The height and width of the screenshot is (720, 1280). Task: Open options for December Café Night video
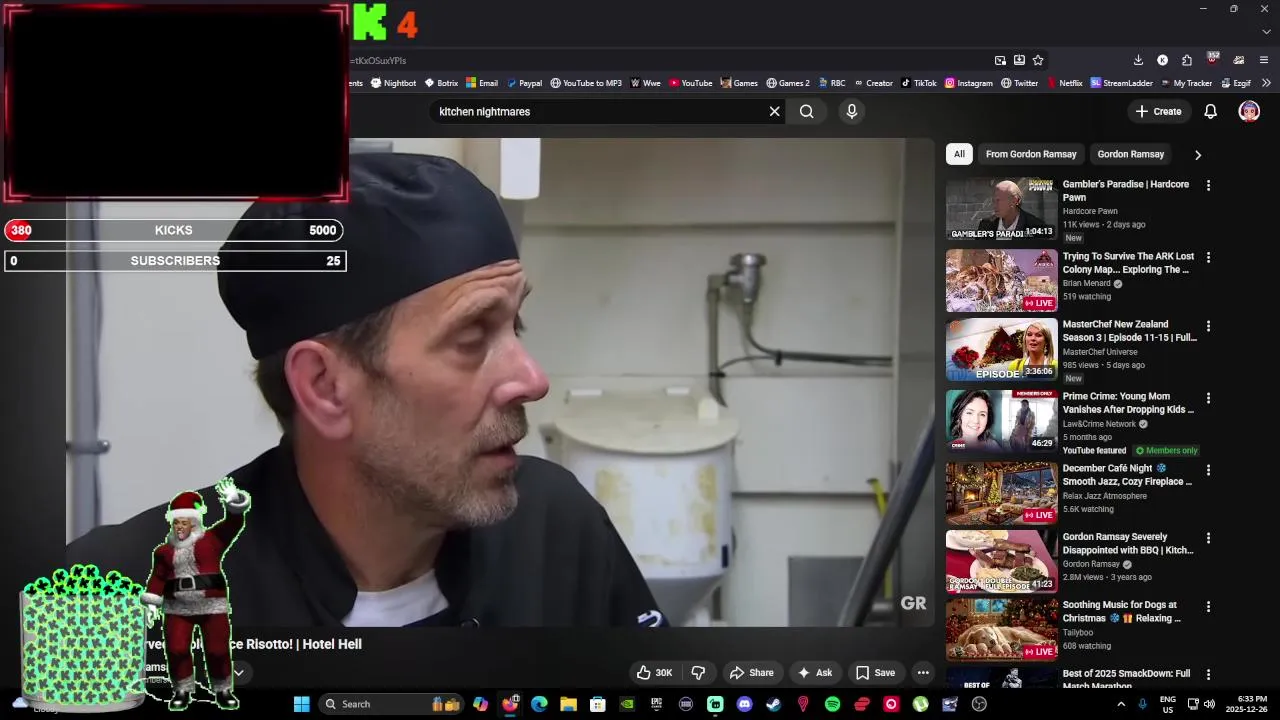(x=1208, y=470)
